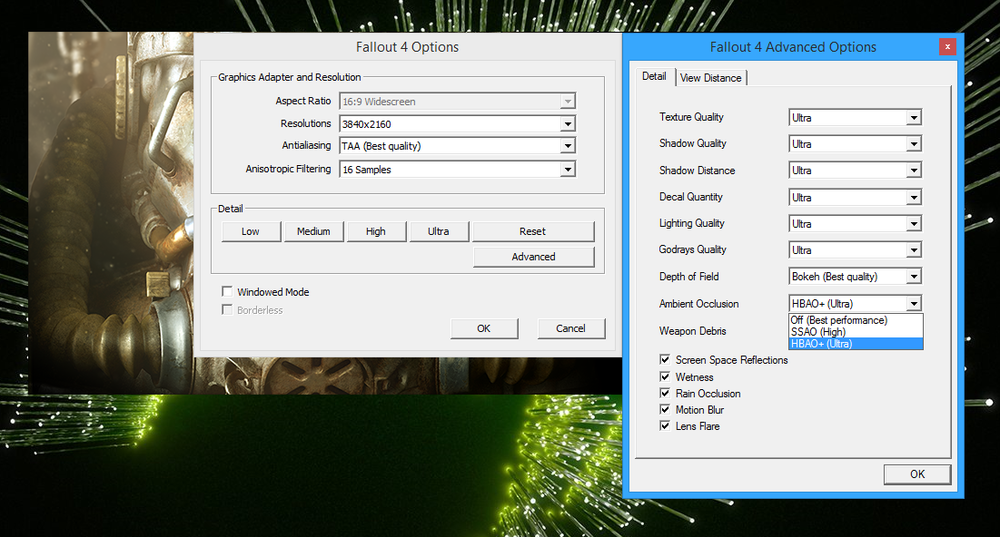
Task: Close the Fallout 4 Advanced Options window
Action: pyautogui.click(x=947, y=47)
